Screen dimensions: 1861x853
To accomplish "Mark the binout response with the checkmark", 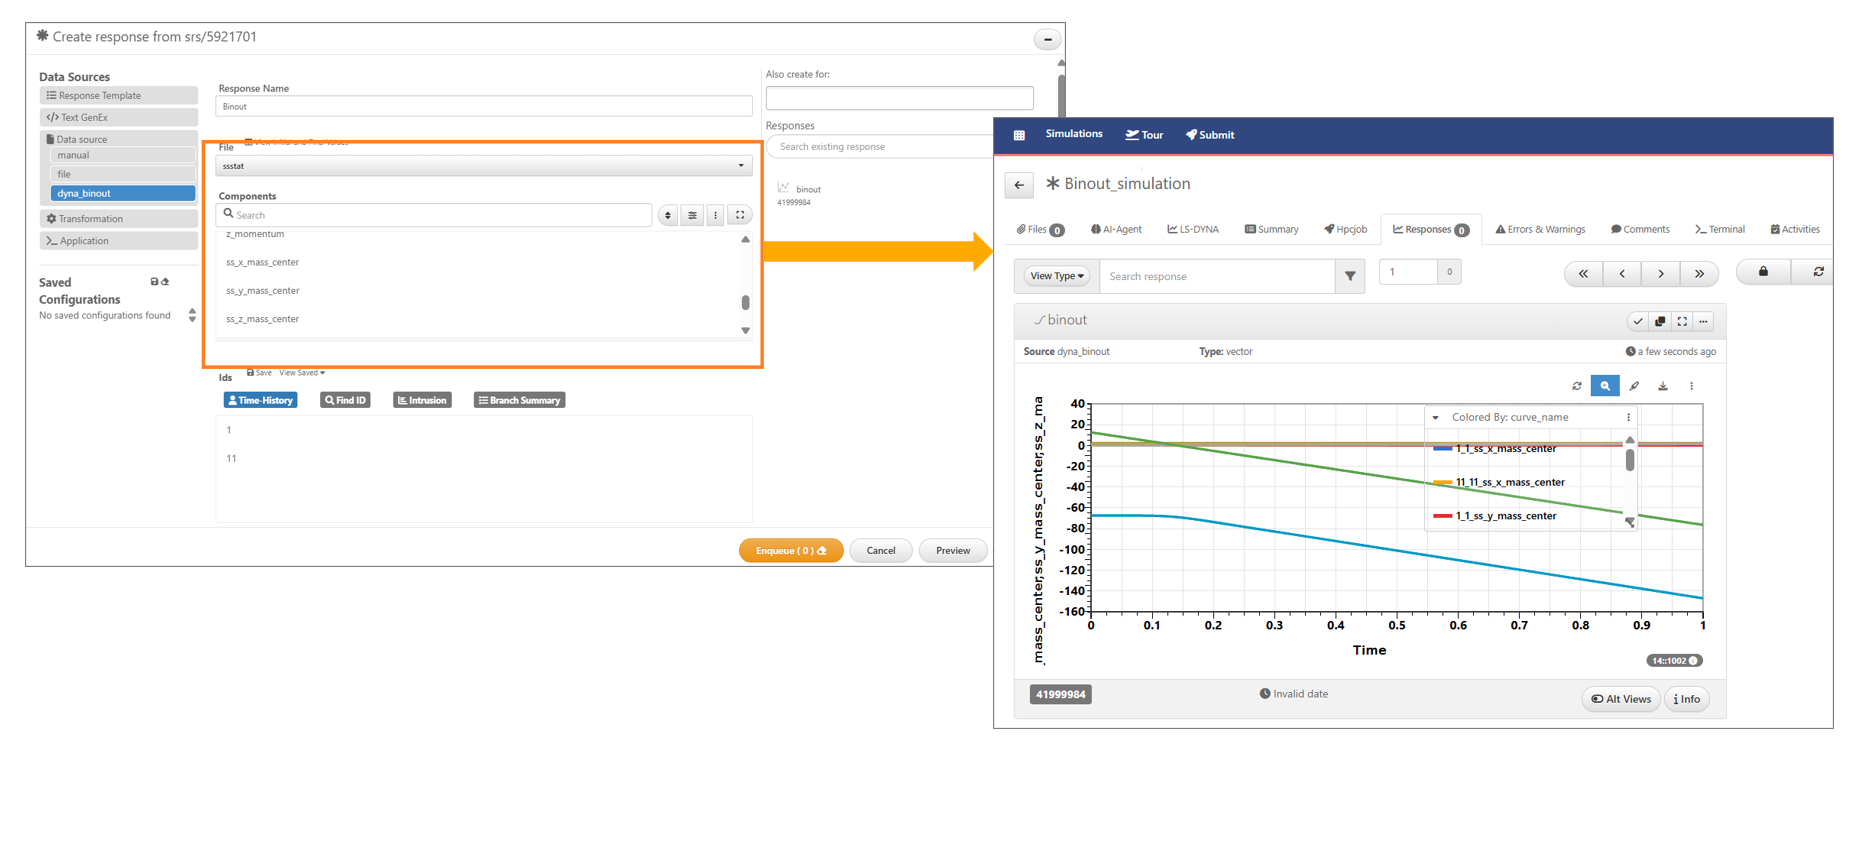I will tap(1637, 321).
